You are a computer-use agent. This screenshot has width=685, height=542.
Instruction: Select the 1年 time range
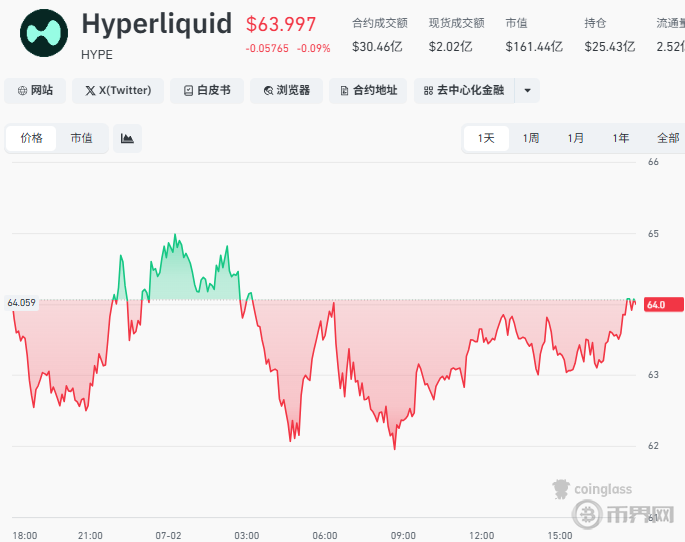point(621,138)
